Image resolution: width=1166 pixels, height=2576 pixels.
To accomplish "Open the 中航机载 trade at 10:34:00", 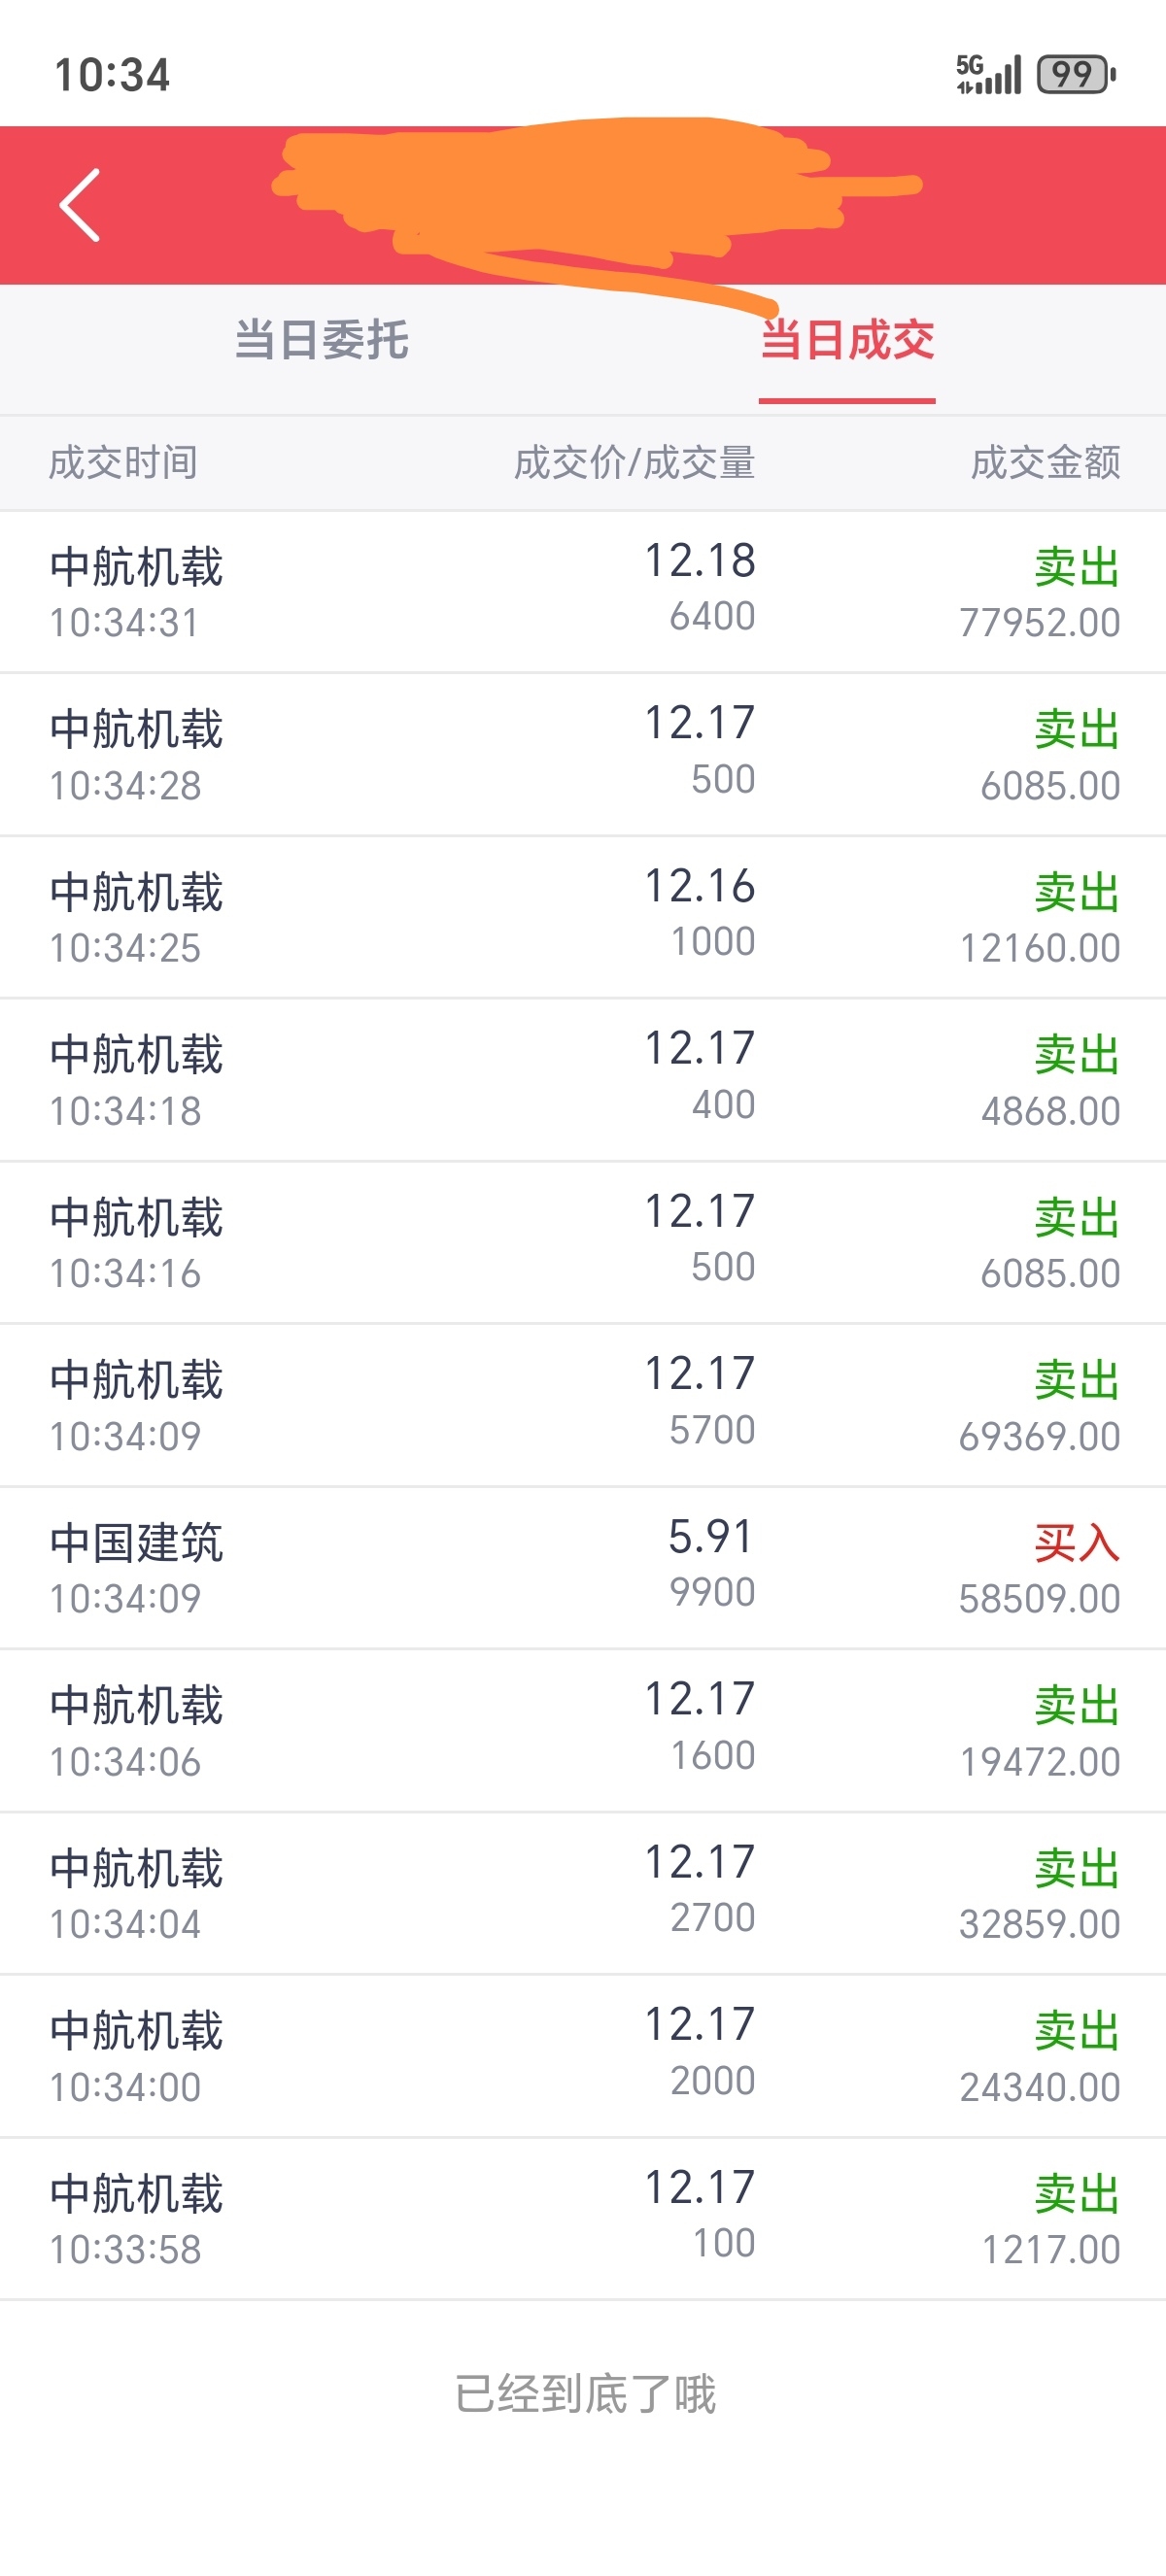I will pyautogui.click(x=583, y=2056).
